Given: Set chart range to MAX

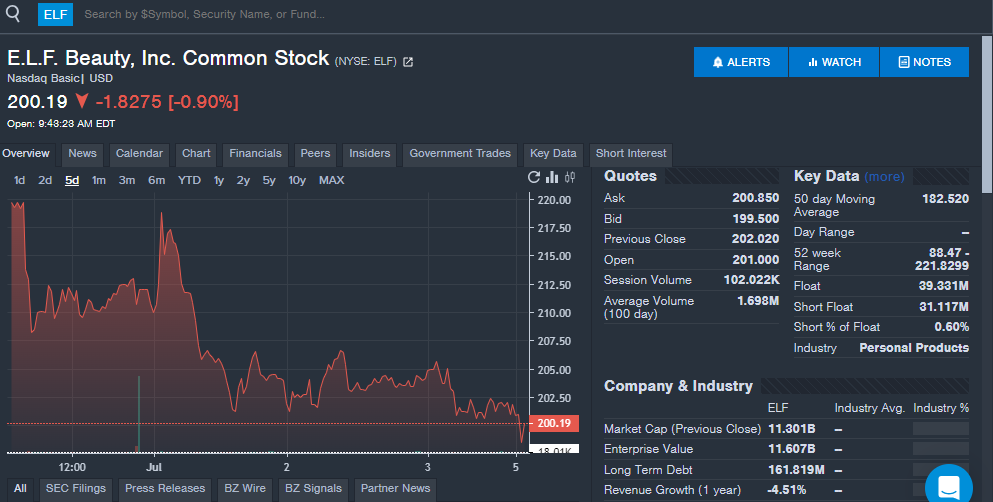Looking at the screenshot, I should click(332, 180).
